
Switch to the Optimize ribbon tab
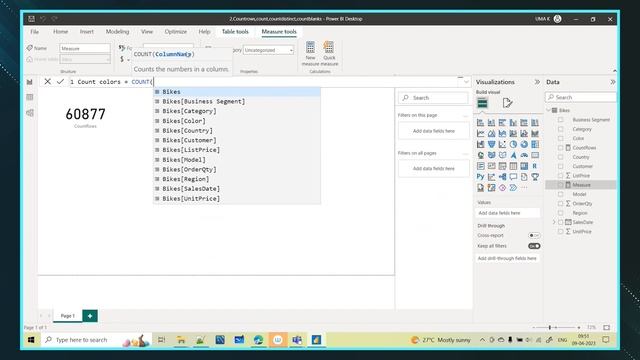176,31
